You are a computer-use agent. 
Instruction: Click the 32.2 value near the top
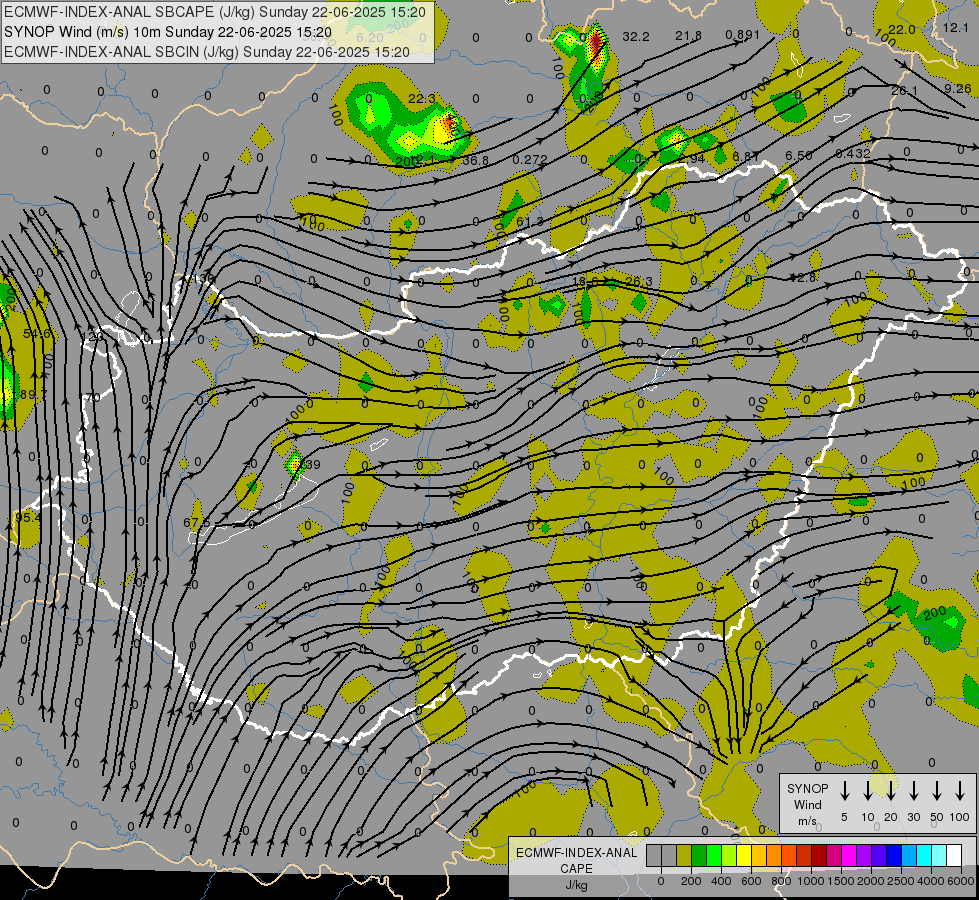(x=636, y=37)
